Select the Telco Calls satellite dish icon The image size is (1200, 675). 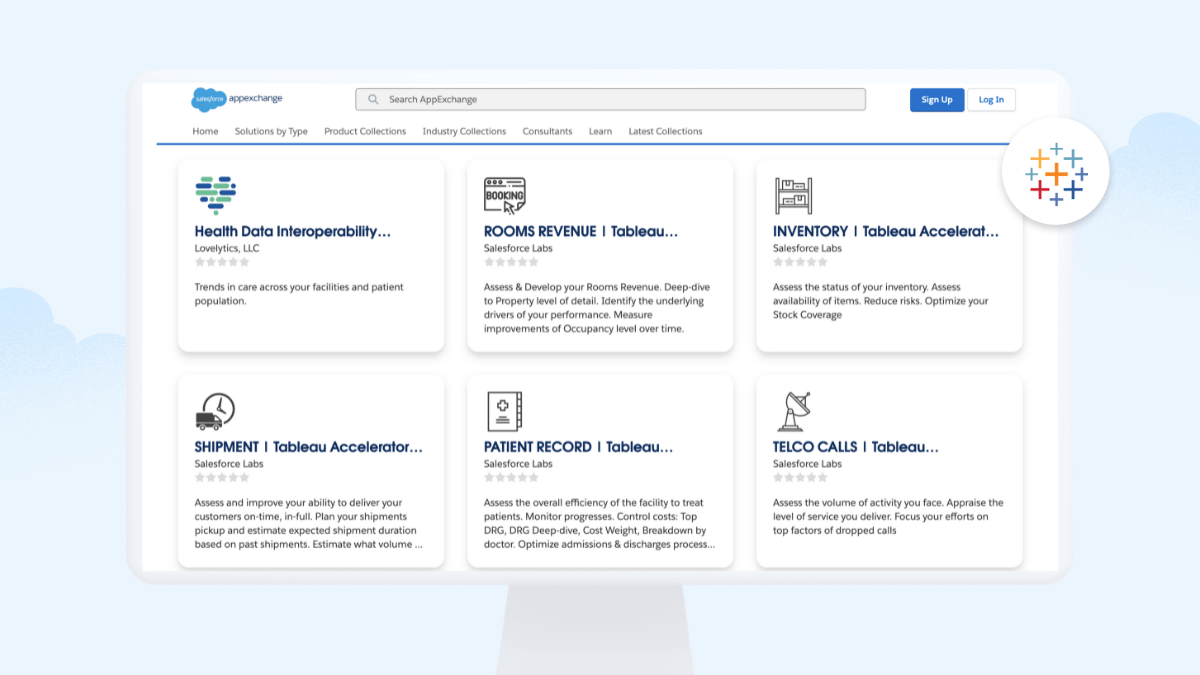click(x=793, y=411)
